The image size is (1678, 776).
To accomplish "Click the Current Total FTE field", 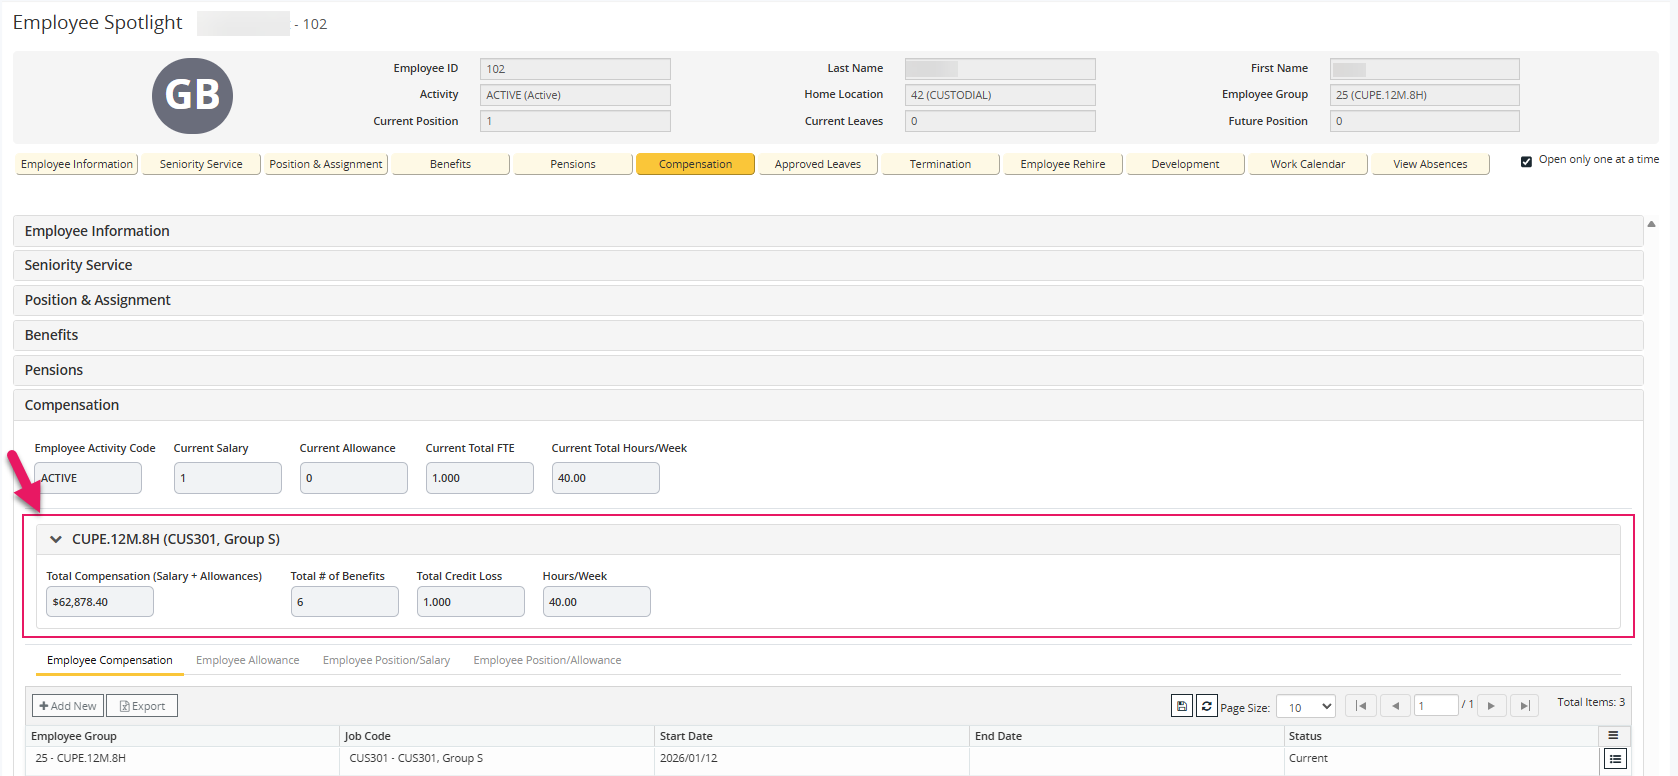I will [x=480, y=478].
